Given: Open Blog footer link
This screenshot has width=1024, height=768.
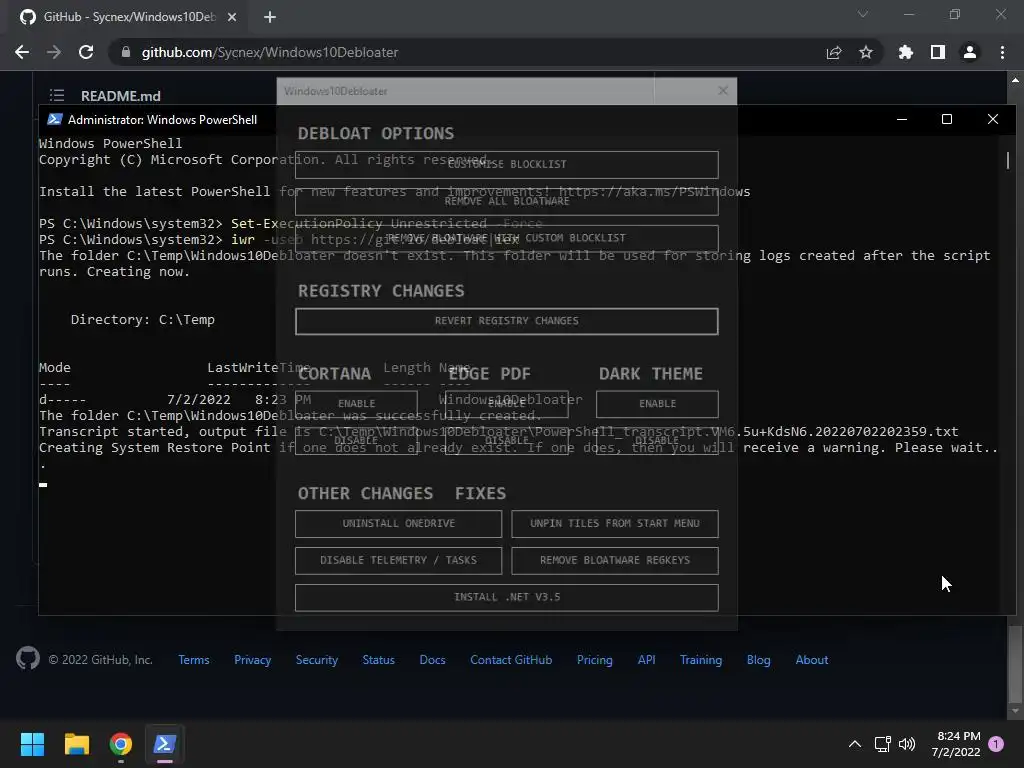Looking at the screenshot, I should [759, 660].
